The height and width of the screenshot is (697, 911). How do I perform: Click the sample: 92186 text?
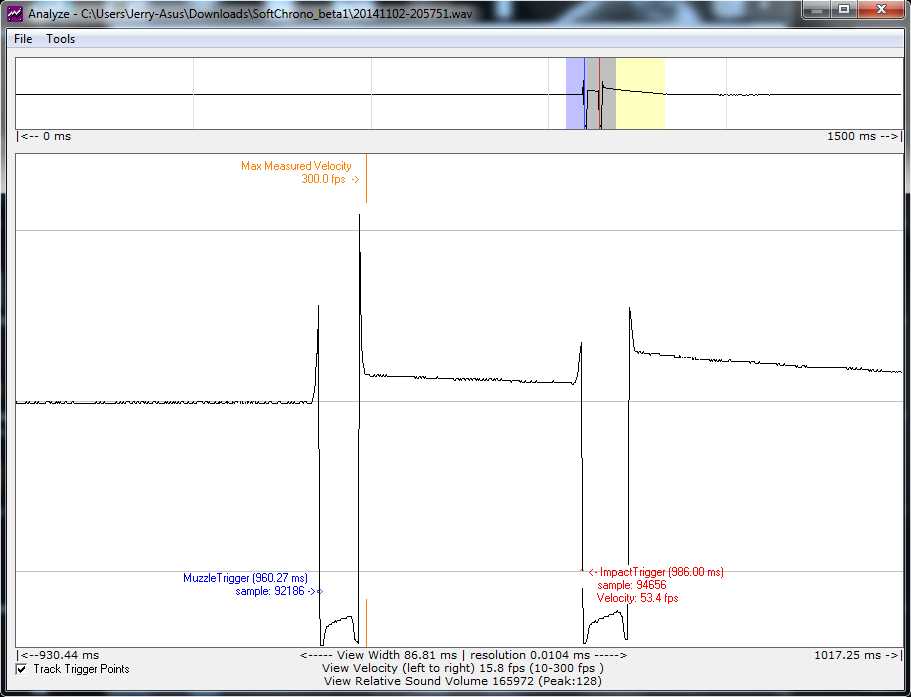point(270,591)
